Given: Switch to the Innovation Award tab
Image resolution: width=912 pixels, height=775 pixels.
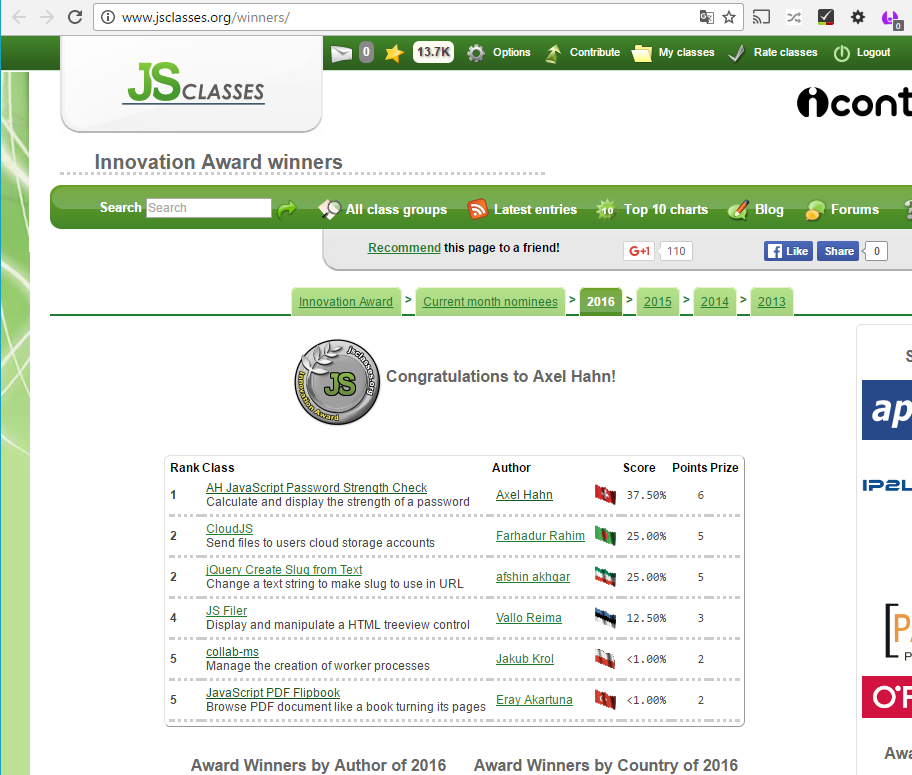Looking at the screenshot, I should (346, 302).
